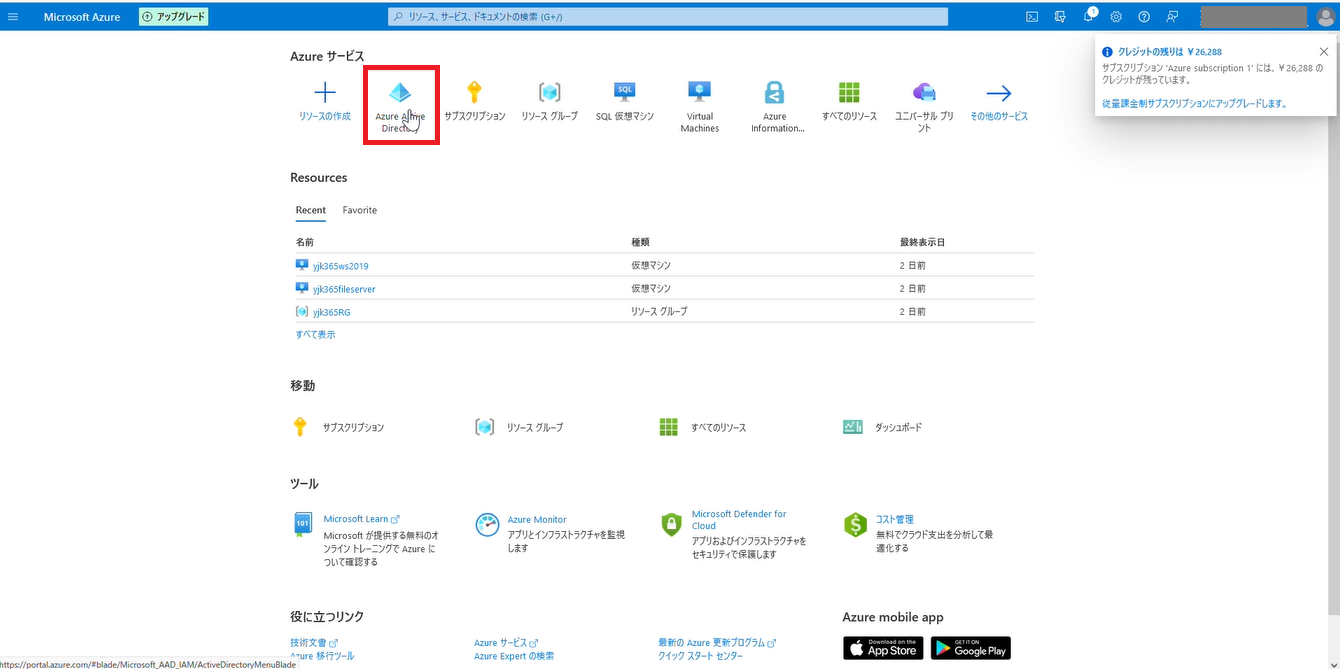Image resolution: width=1340 pixels, height=669 pixels.
Task: Open the help question mark
Action: 1144,17
